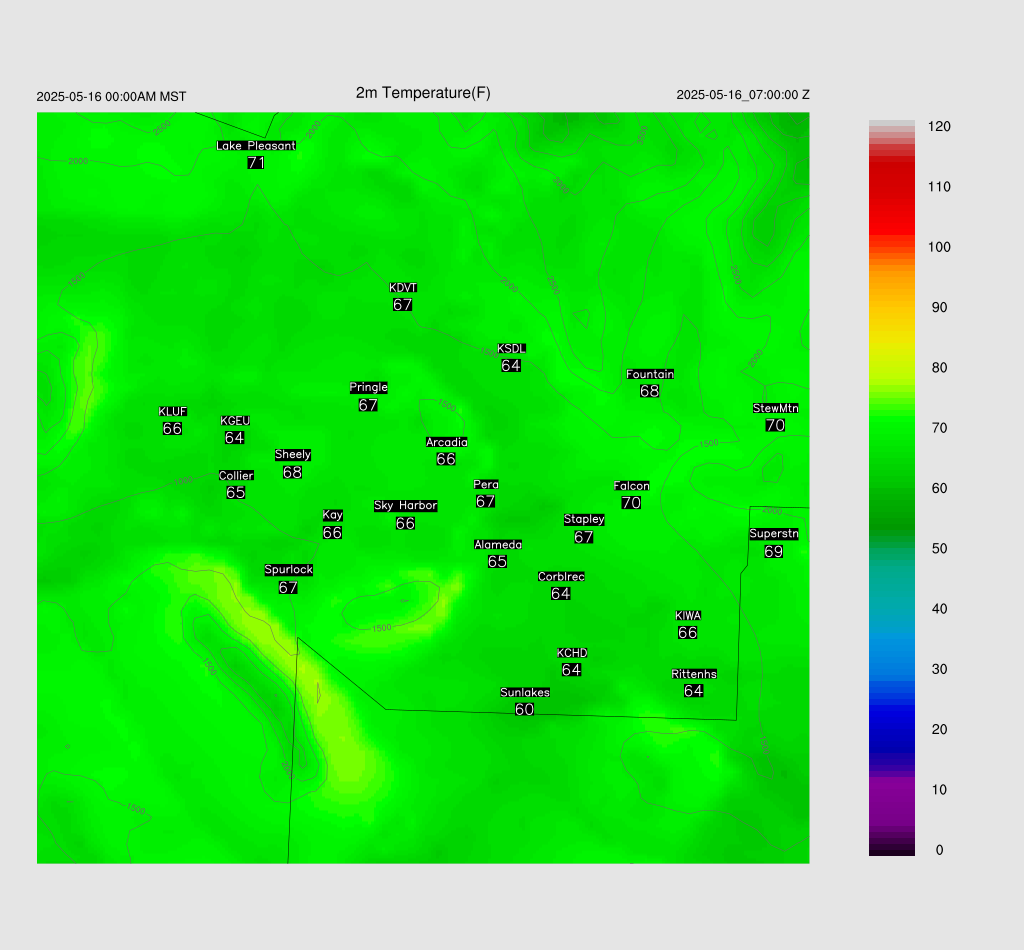
Task: Click the Collier station label
Action: coord(236,475)
